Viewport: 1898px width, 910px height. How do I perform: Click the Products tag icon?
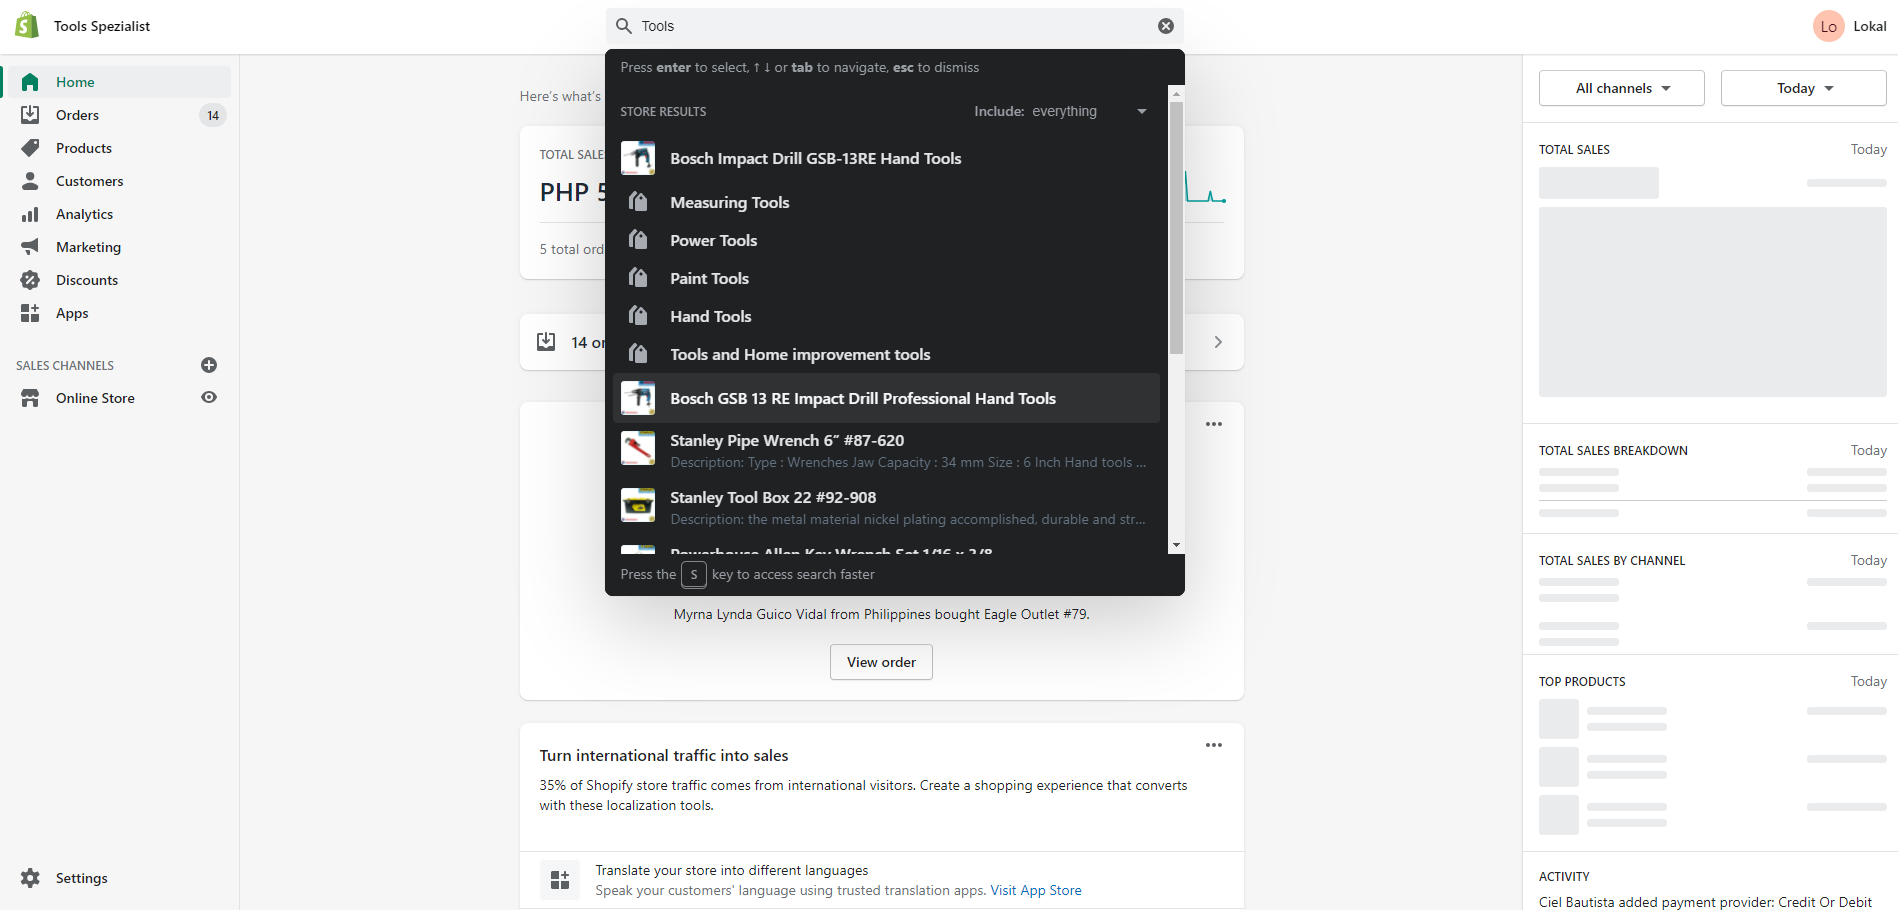[x=30, y=148]
